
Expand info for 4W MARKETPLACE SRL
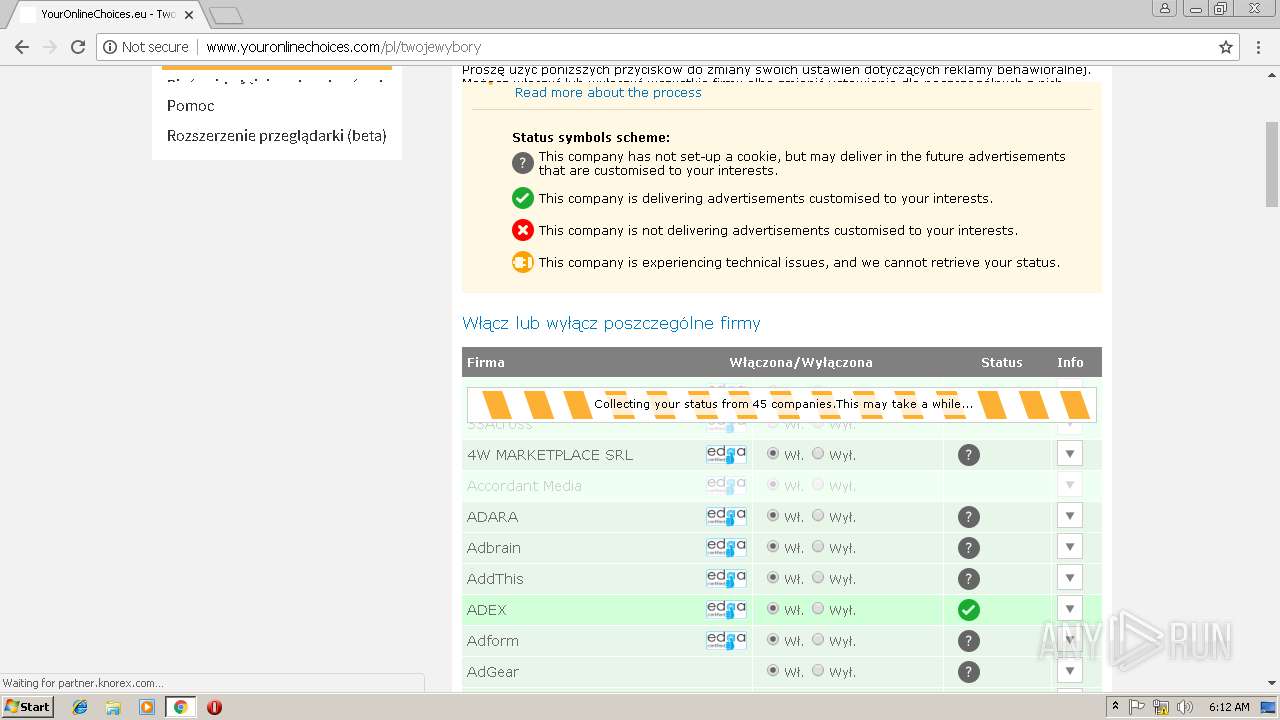1069,454
